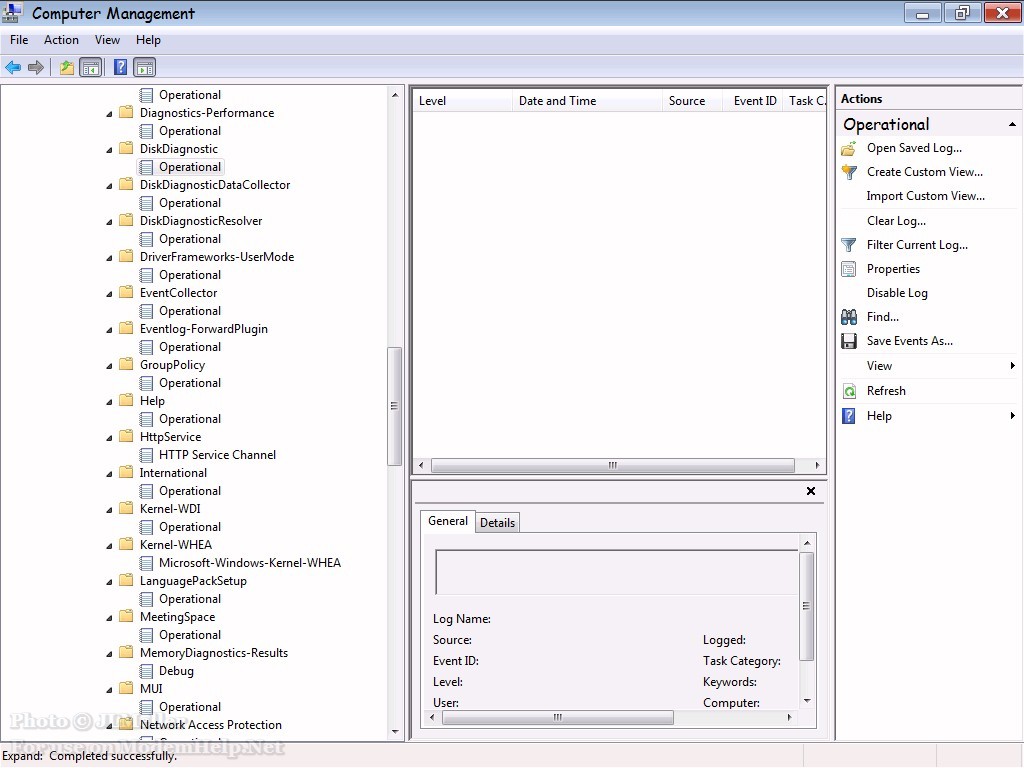
Task: Collapse the DiskDiagnosticDataCollector tree node
Action: pos(109,186)
